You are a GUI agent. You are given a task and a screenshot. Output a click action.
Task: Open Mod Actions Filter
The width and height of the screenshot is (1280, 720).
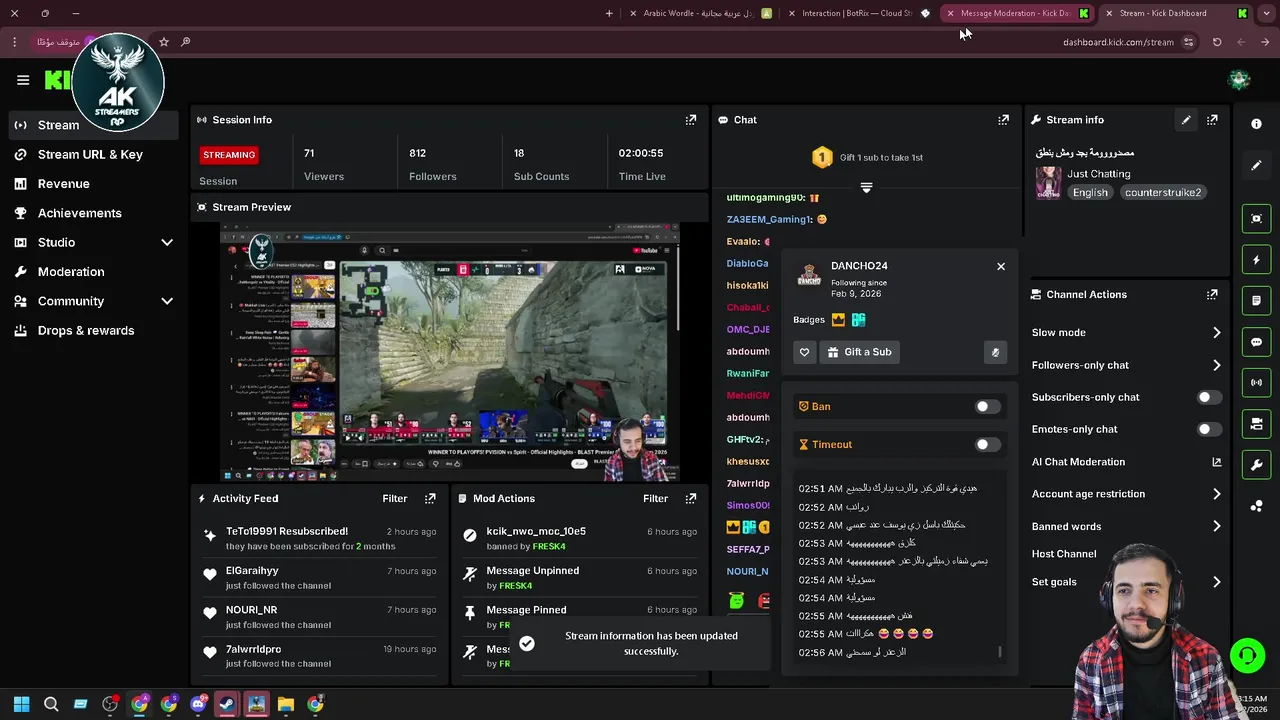(x=655, y=498)
